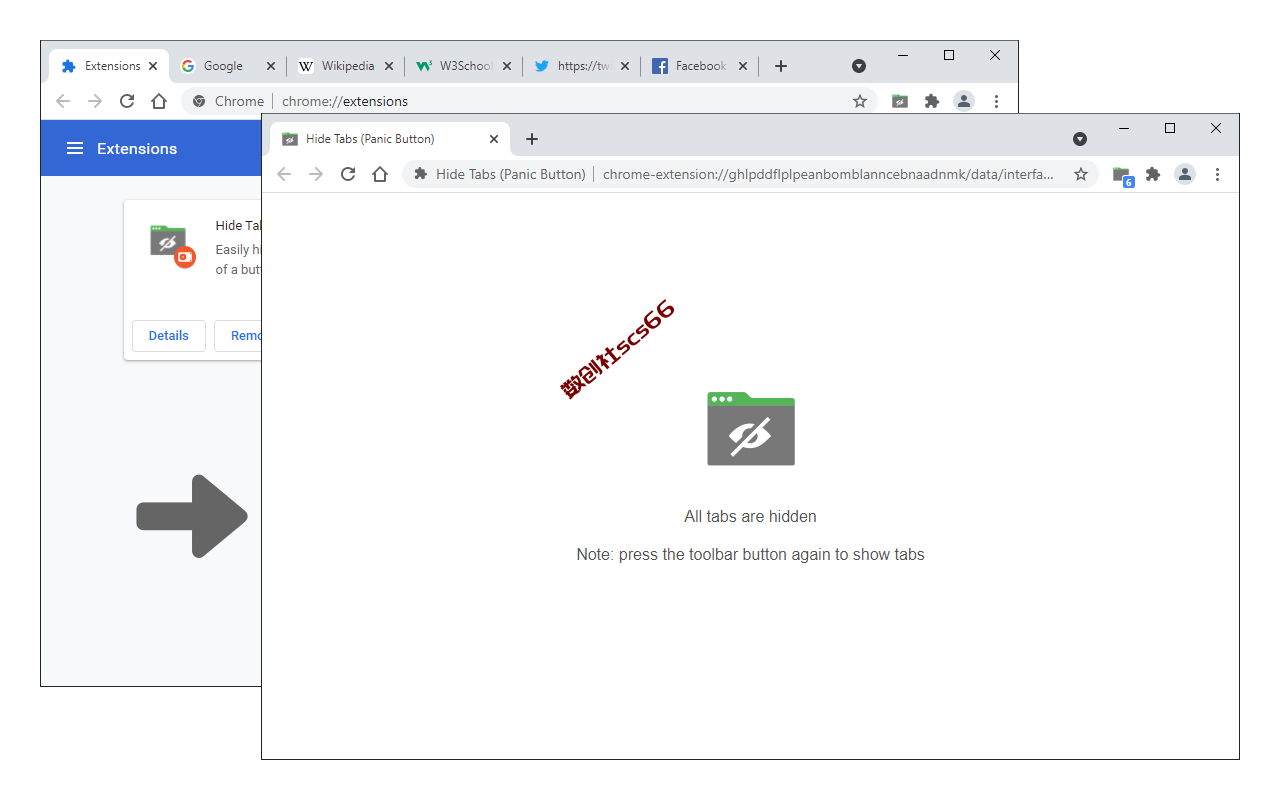Viewport: 1280px width, 800px height.
Task: Close the Extensions tab
Action: point(153,66)
